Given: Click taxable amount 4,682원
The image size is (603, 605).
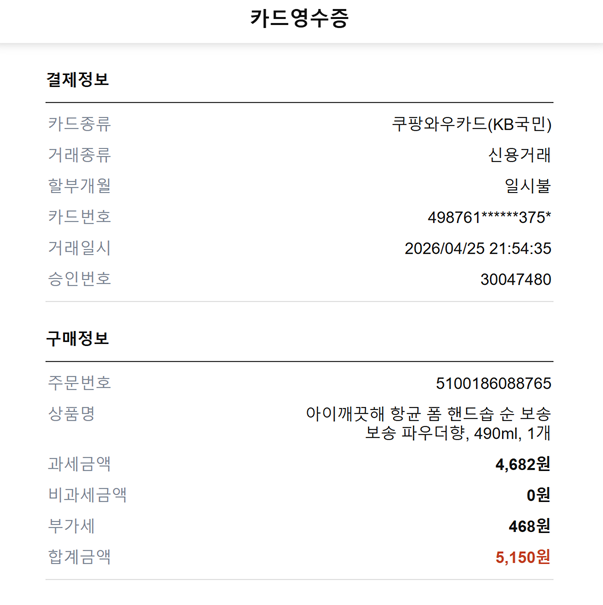Looking at the screenshot, I should coord(523,464).
